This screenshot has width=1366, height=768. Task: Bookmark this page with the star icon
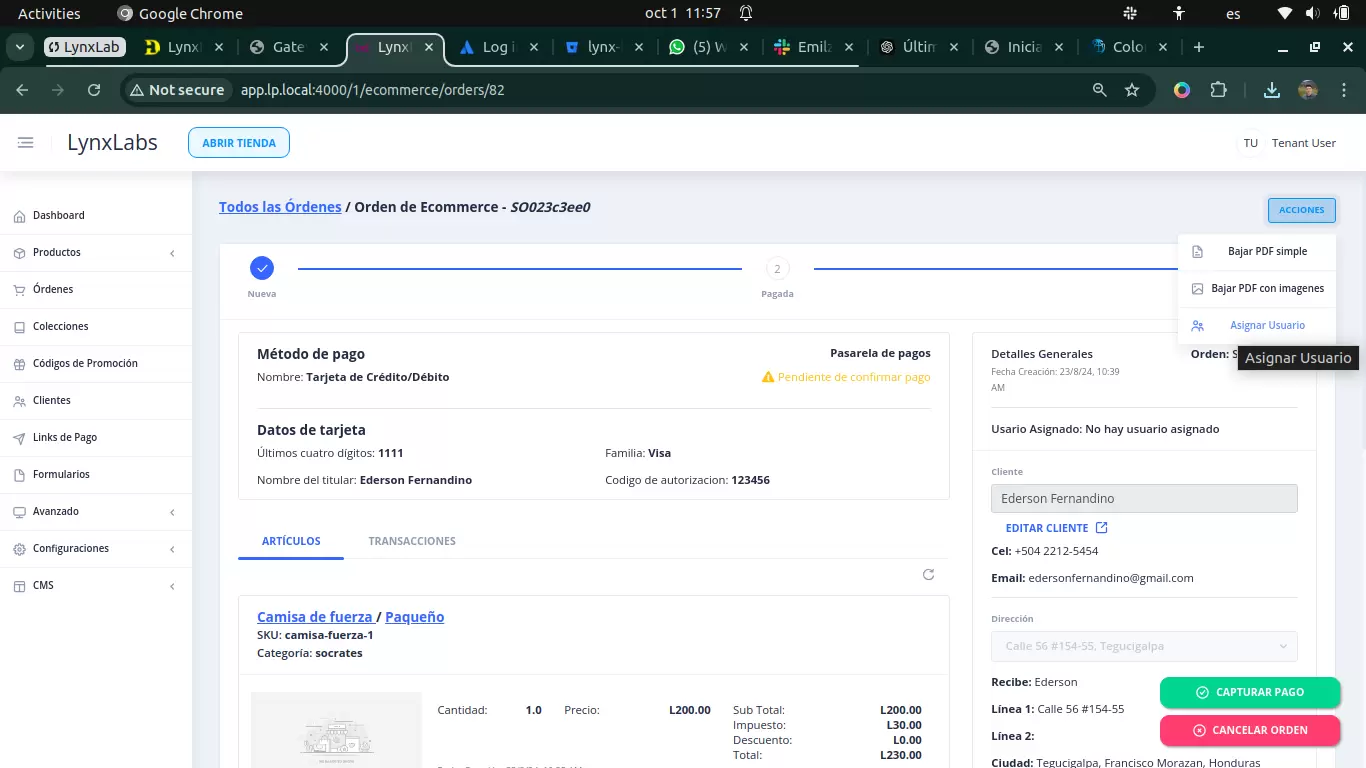pos(1132,90)
